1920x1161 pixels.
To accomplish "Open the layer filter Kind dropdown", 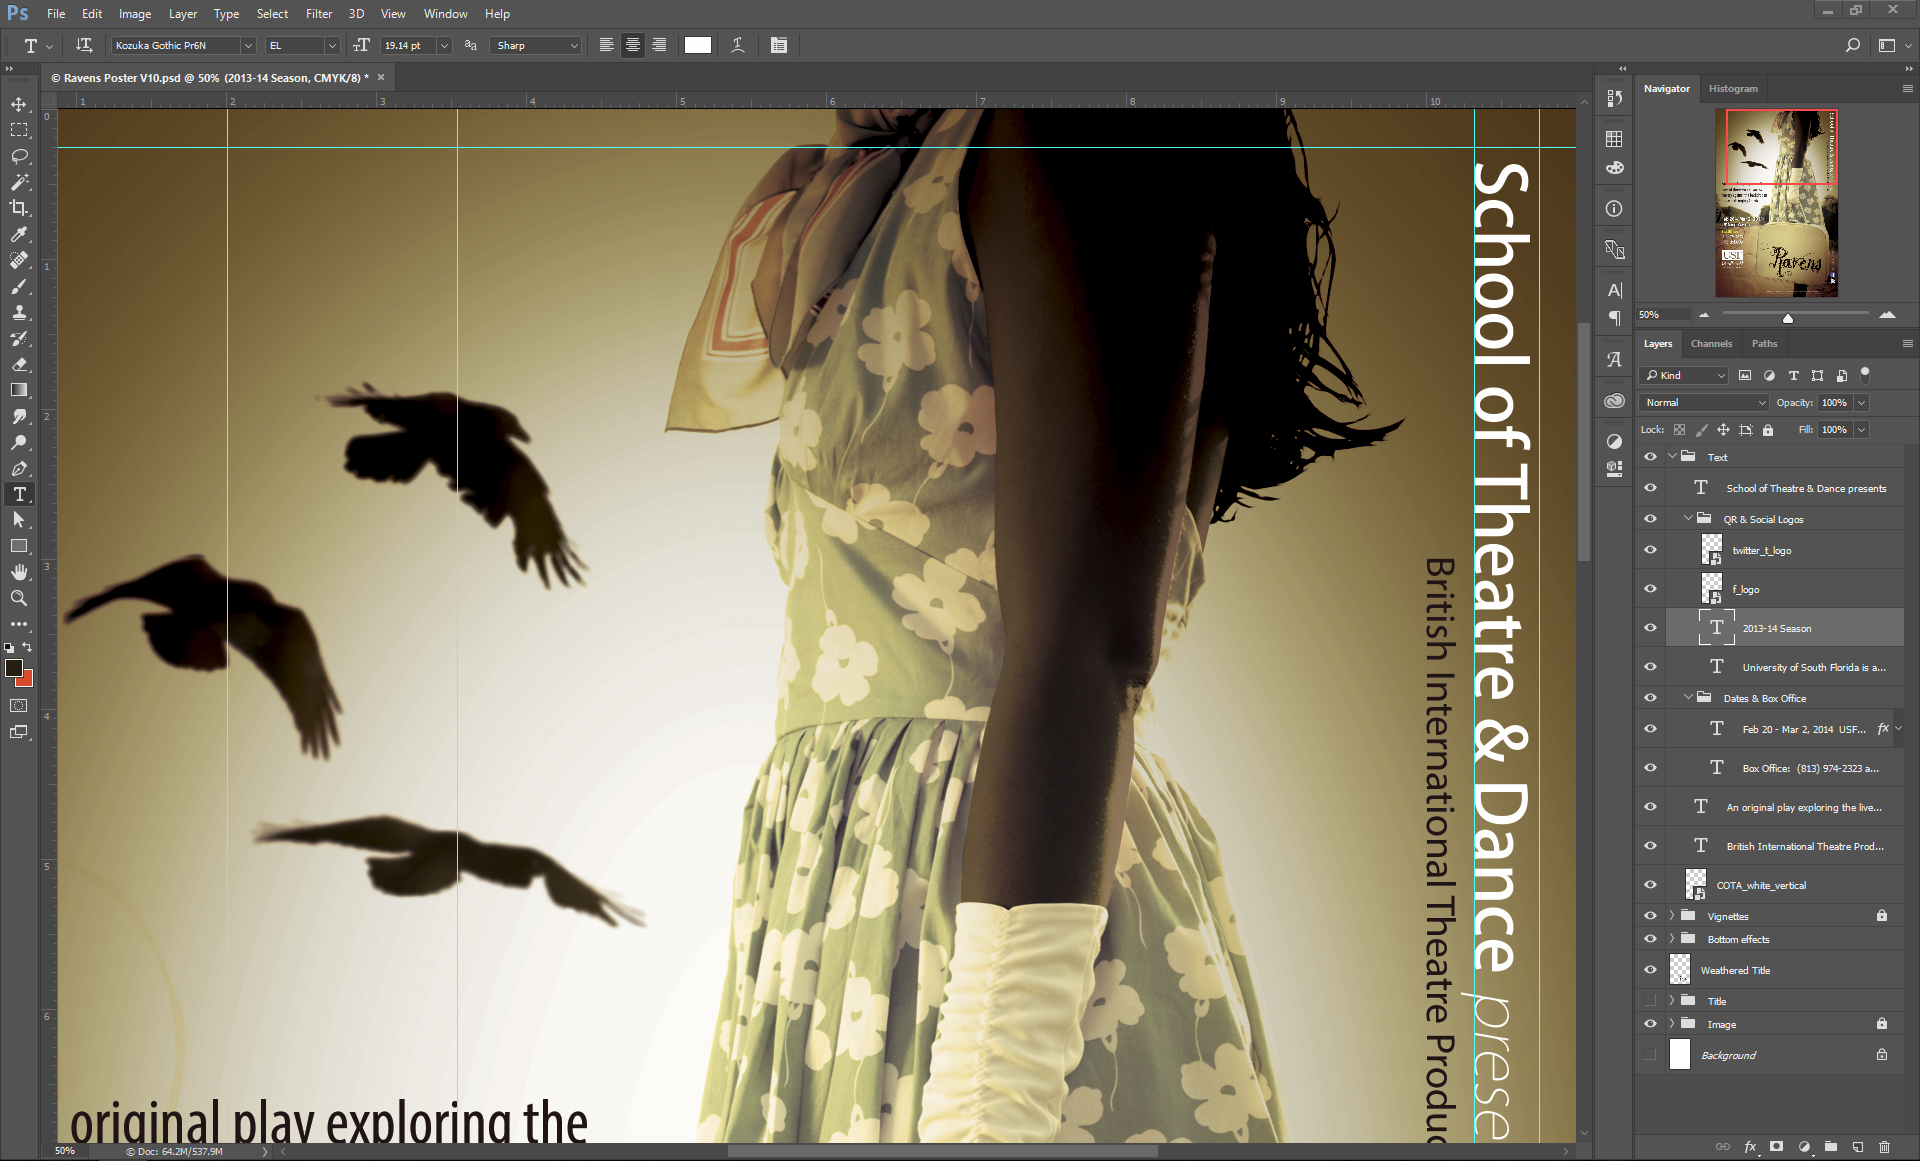I will pyautogui.click(x=1685, y=375).
